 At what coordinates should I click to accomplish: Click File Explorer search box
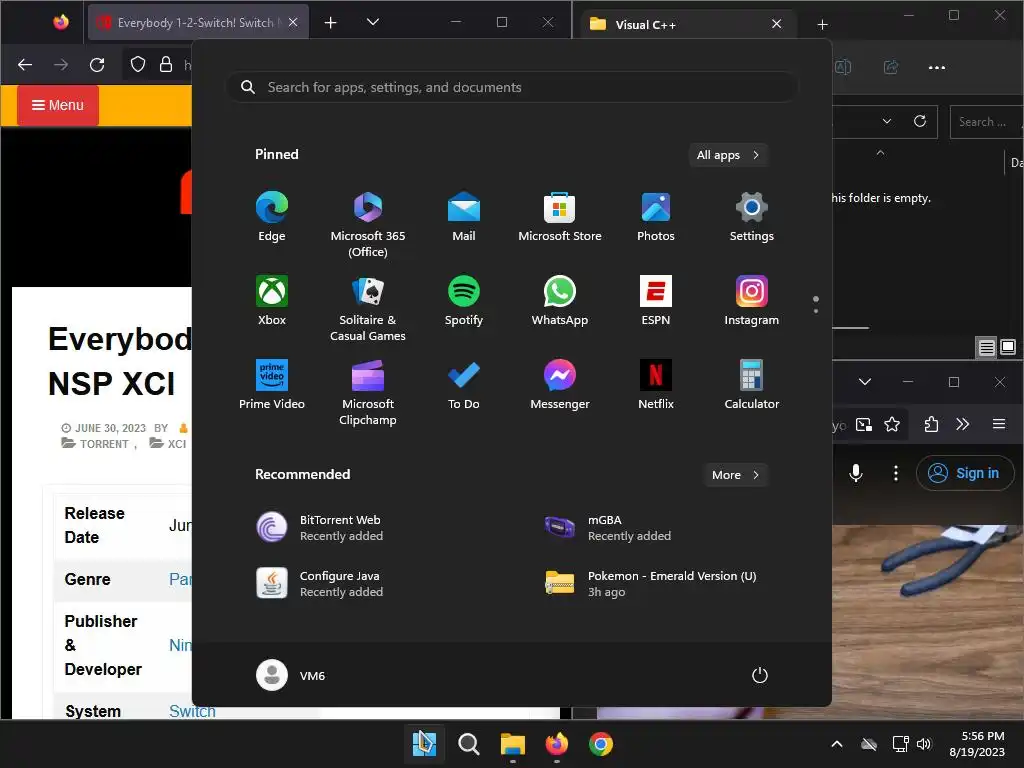pyautogui.click(x=986, y=121)
